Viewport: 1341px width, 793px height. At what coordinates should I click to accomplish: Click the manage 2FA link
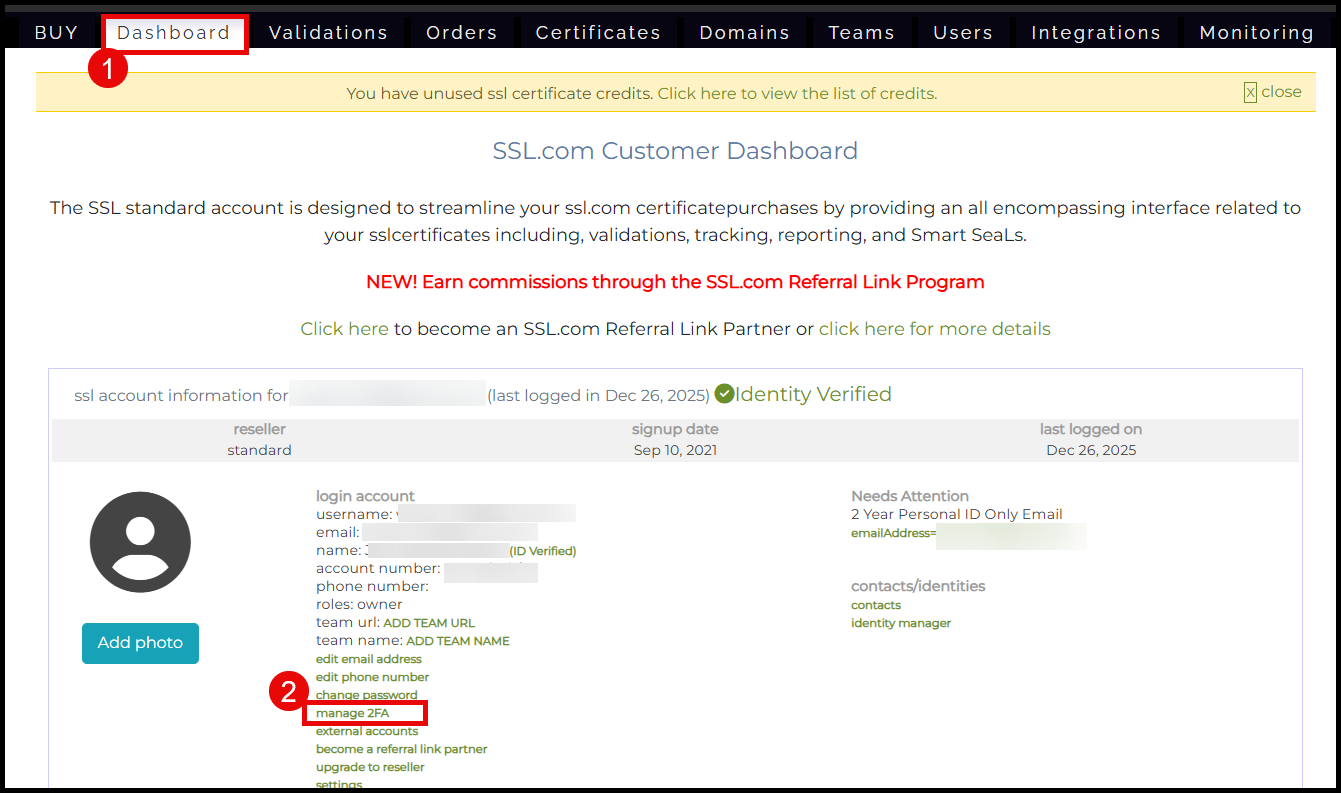352,713
